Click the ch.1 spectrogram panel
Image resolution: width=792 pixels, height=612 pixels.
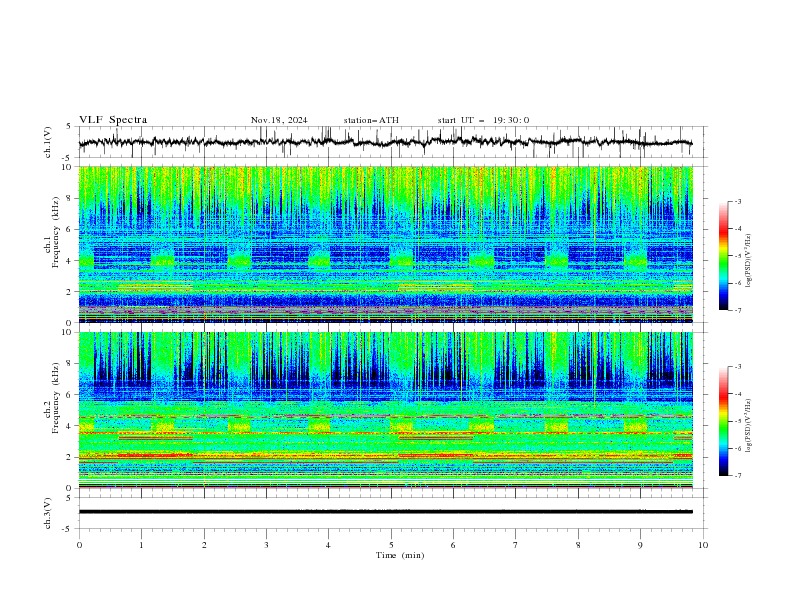[x=385, y=244]
